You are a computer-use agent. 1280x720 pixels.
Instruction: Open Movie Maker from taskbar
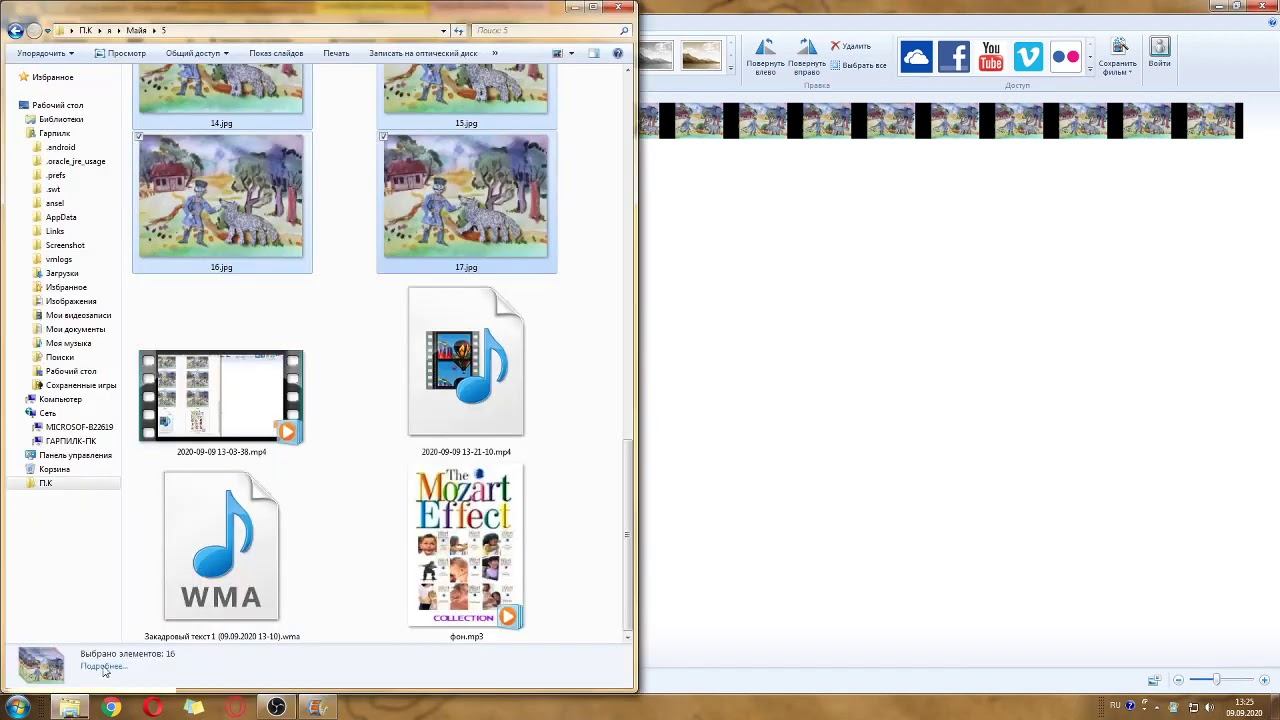(x=317, y=707)
